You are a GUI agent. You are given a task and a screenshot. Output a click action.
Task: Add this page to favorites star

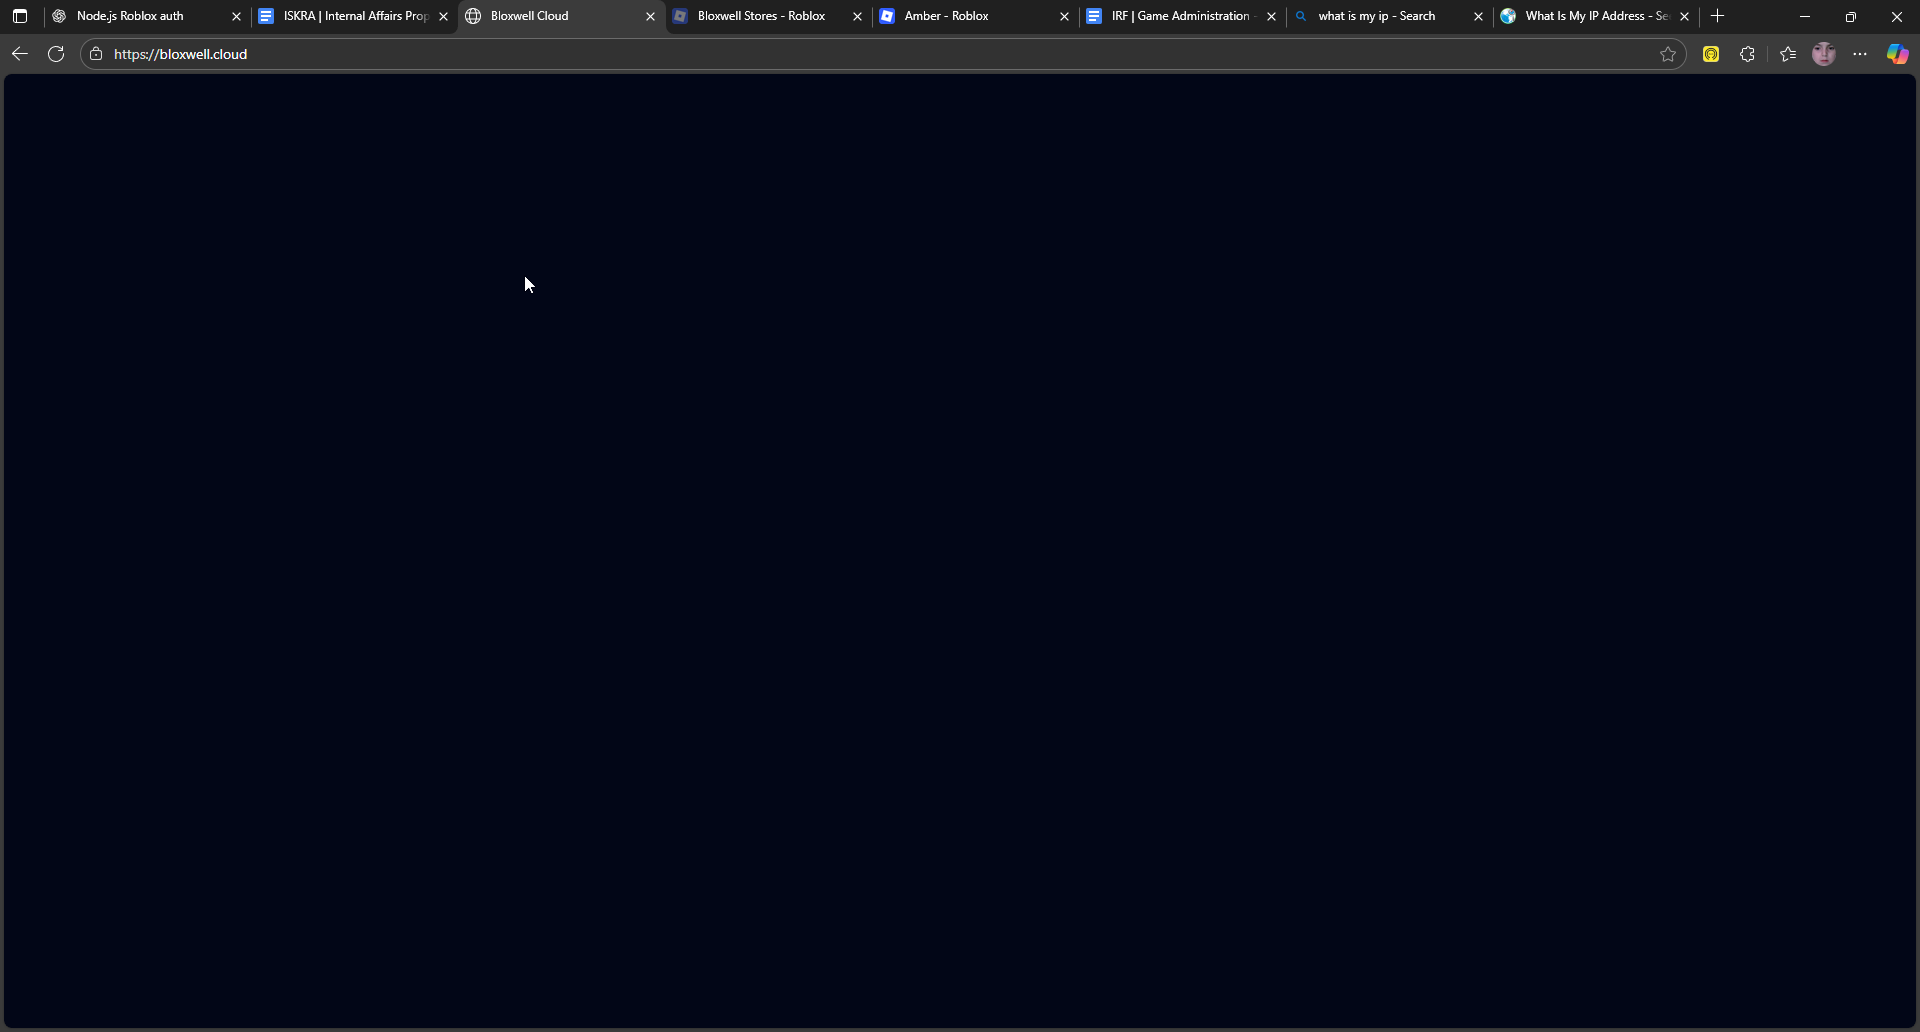click(x=1668, y=54)
